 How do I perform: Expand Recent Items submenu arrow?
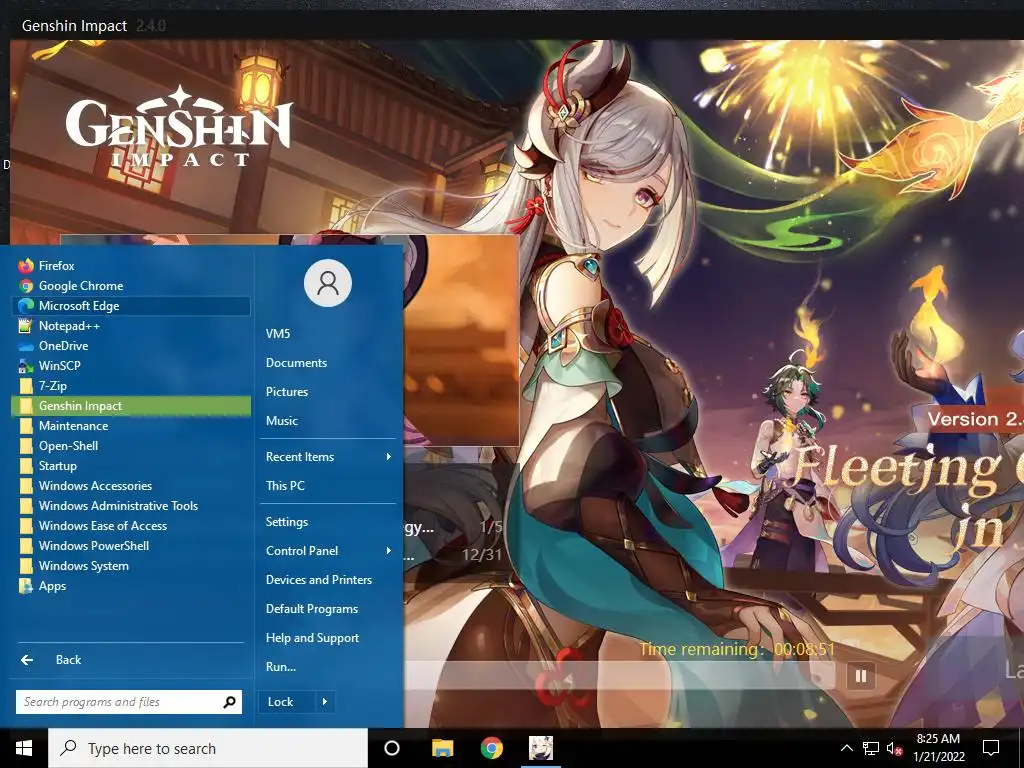click(x=389, y=456)
